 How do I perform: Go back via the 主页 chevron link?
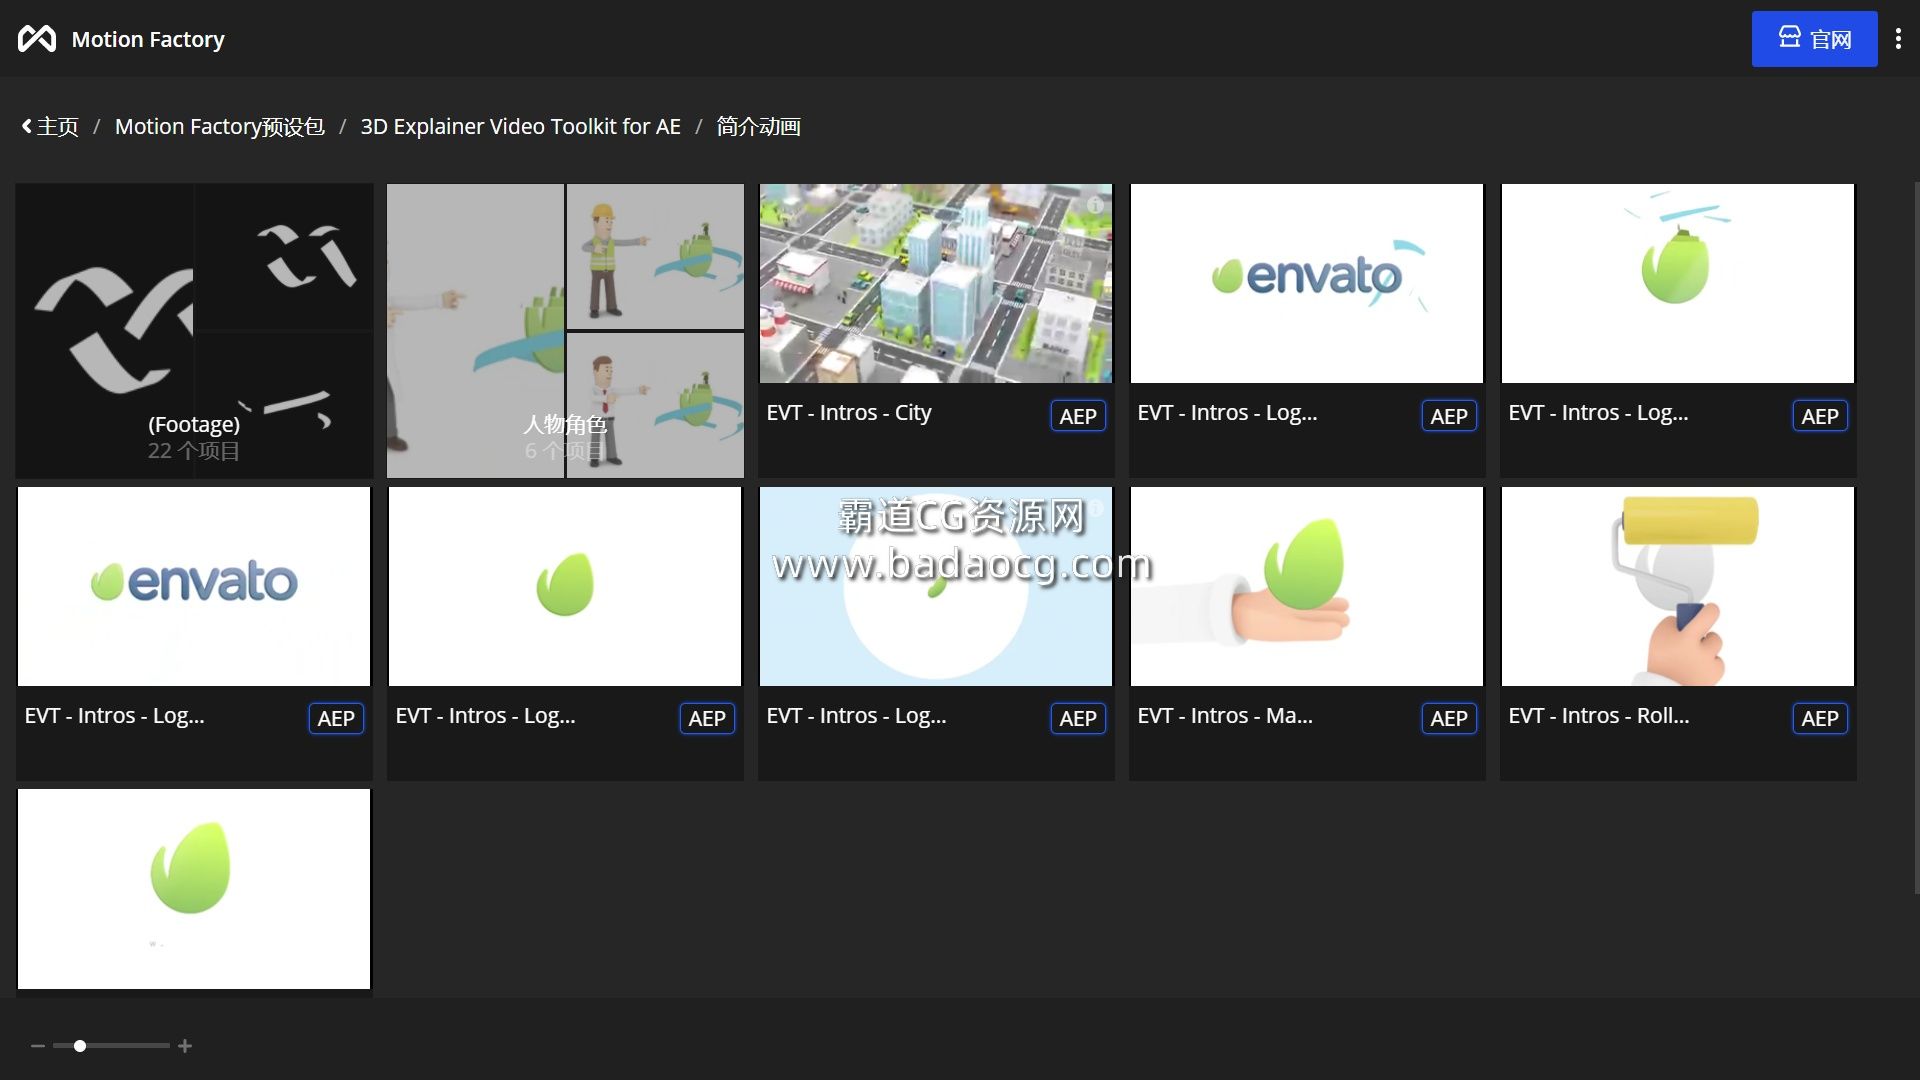click(50, 127)
